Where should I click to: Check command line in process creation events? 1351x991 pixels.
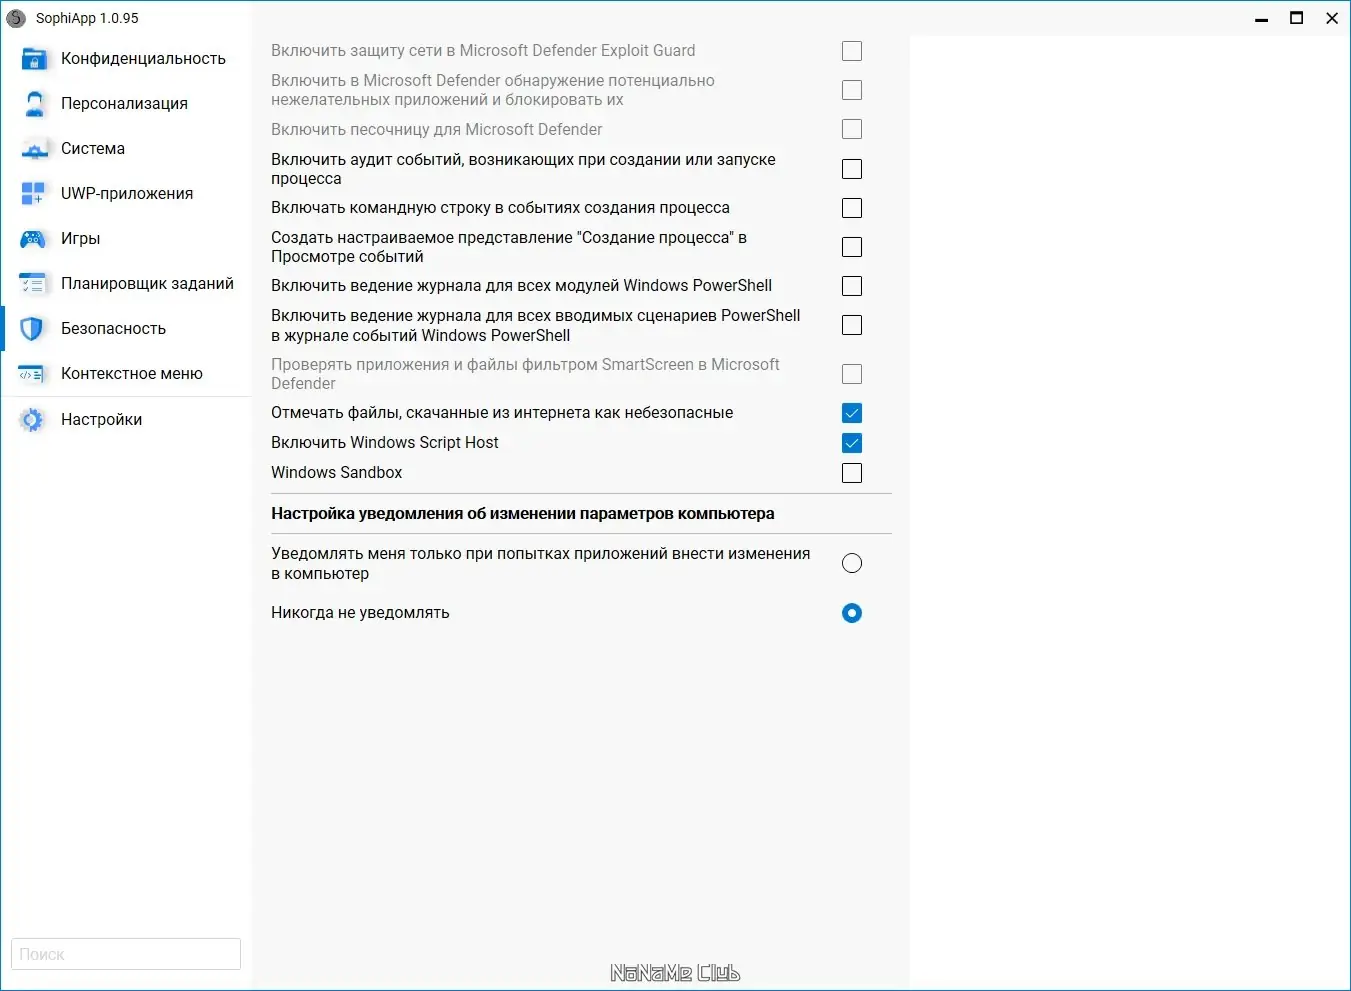(852, 208)
